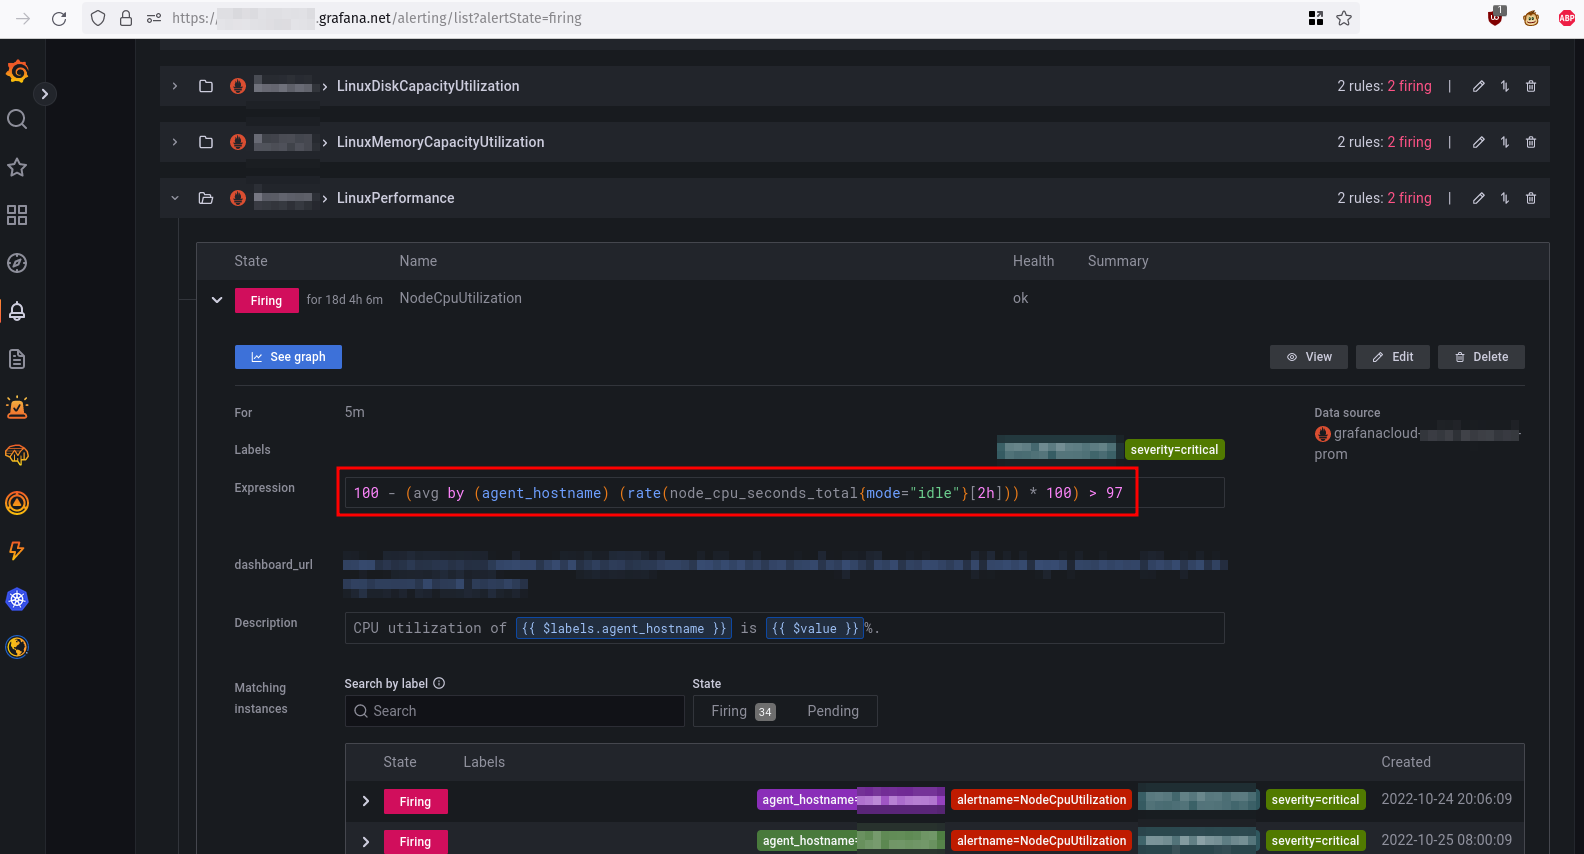Expand the LinuxDiskCapacityUtilization group
1584x854 pixels.
coord(175,86)
